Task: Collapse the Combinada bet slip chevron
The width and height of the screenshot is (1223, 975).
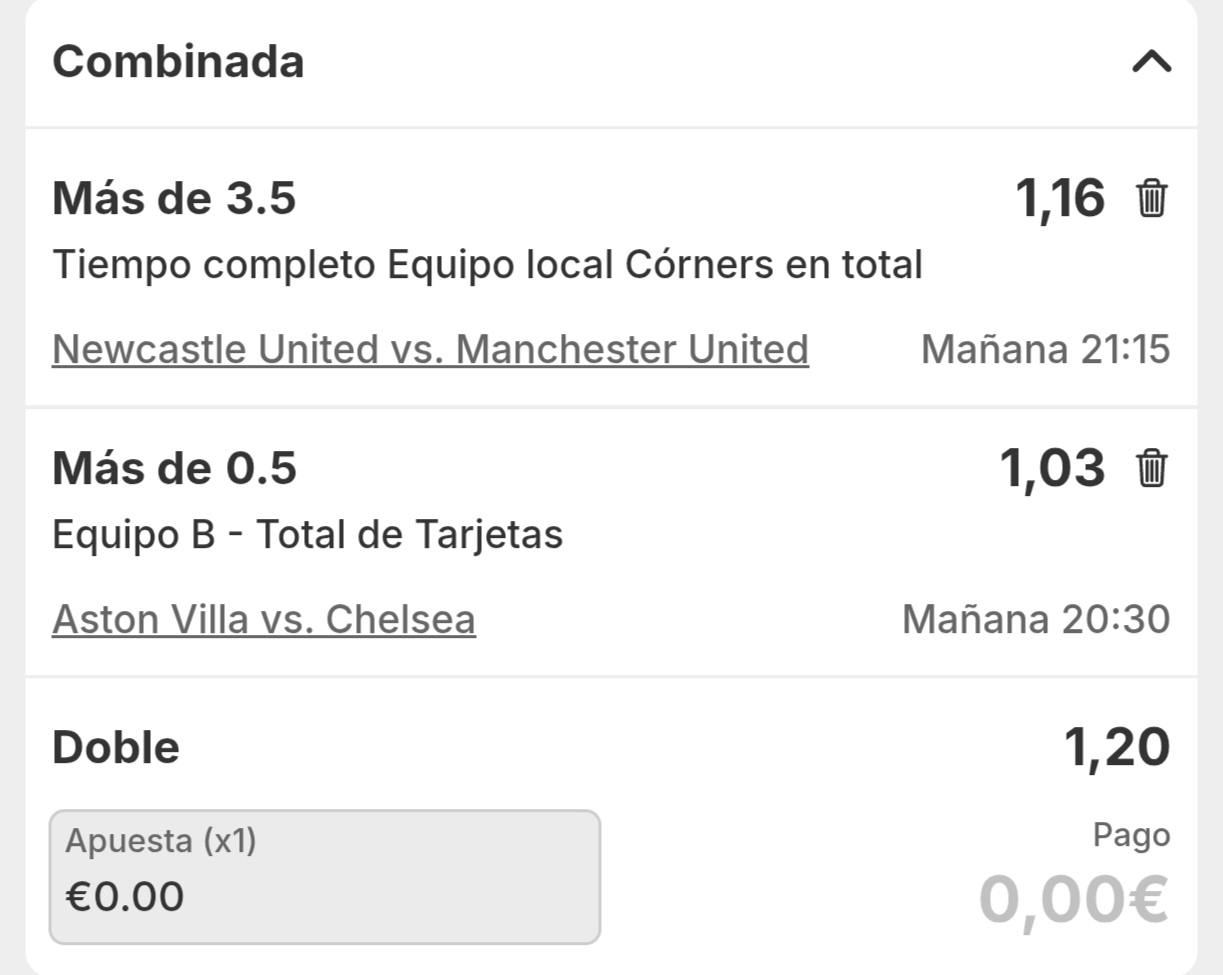Action: coord(1151,63)
